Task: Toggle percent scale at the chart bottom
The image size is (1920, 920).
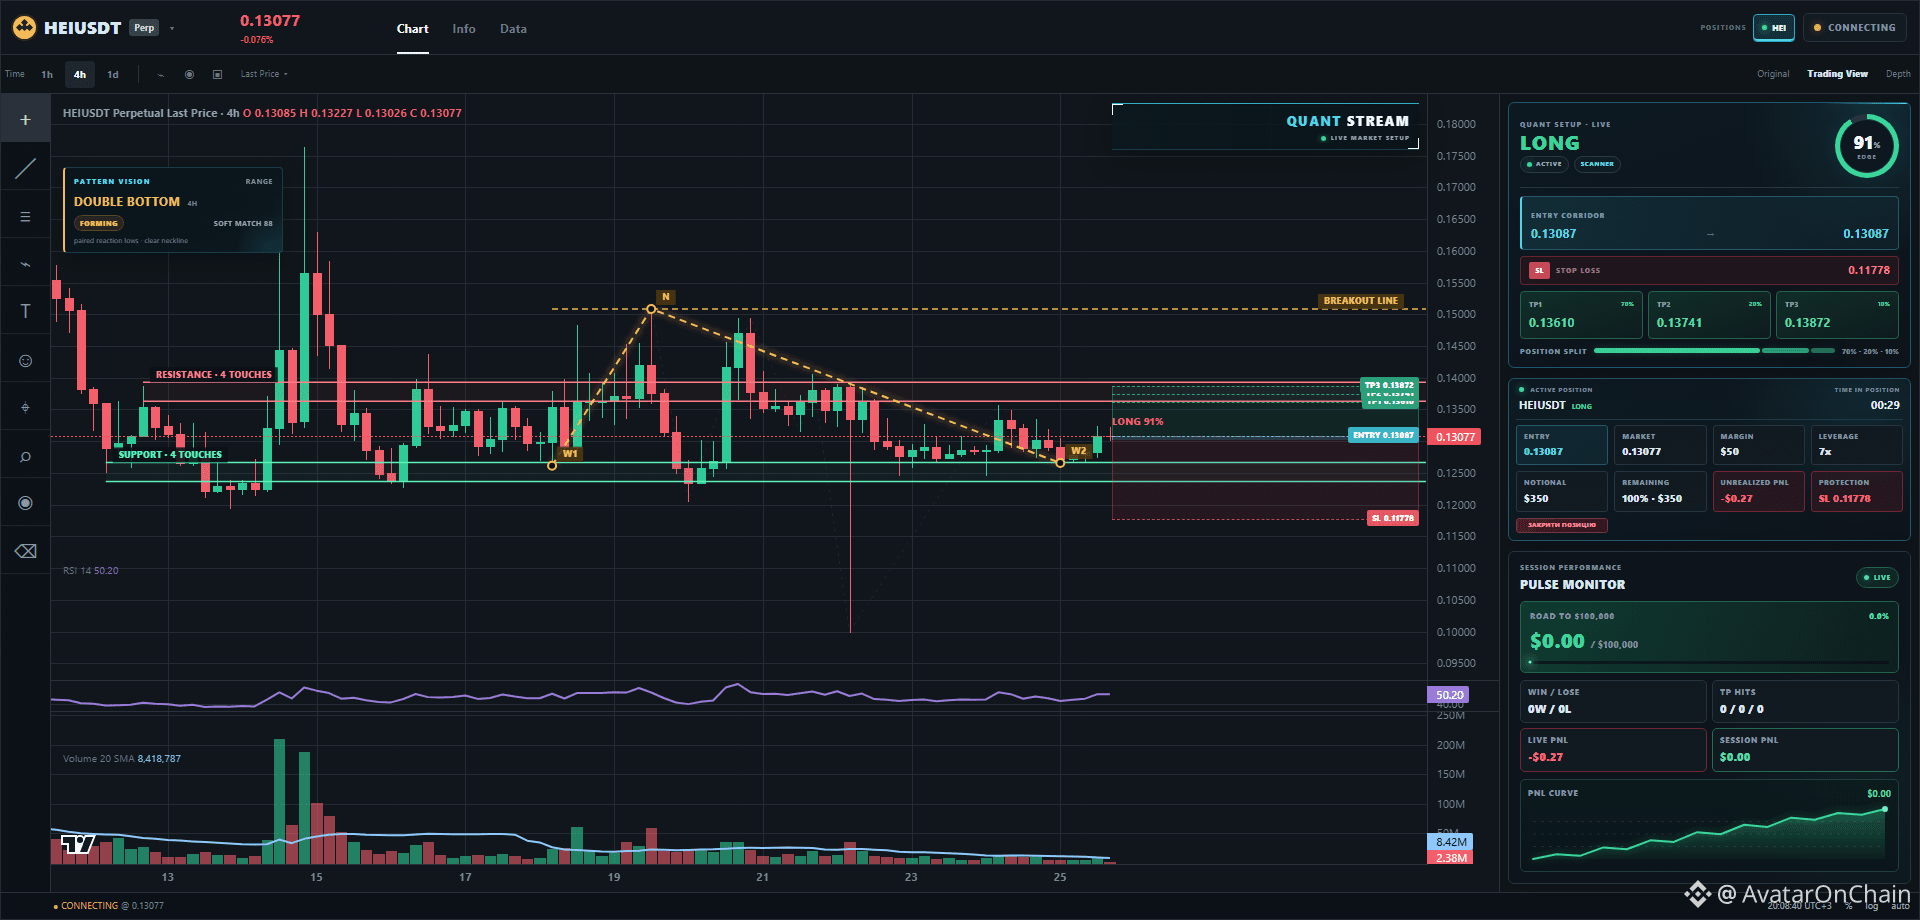Action: coord(1848,906)
